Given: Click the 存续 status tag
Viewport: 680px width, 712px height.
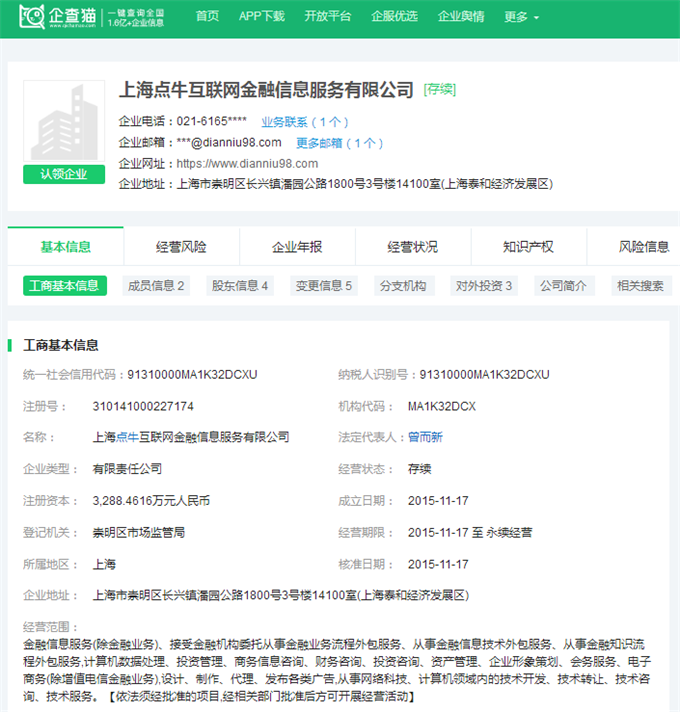Looking at the screenshot, I should [440, 90].
